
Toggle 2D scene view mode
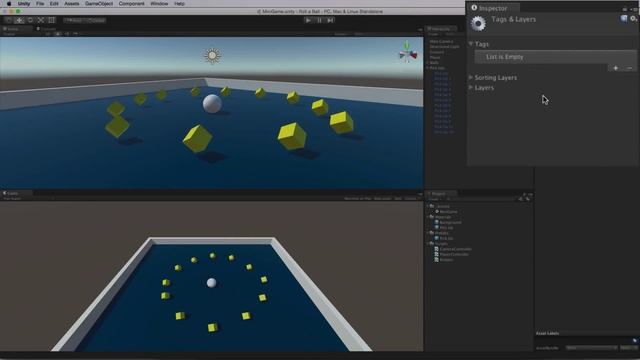[x=48, y=34]
